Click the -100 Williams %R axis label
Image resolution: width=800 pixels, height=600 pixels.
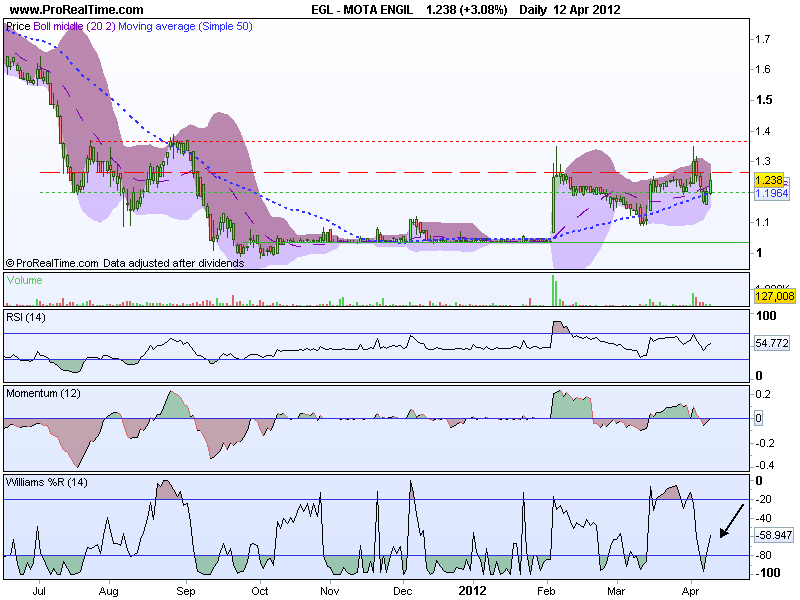click(x=767, y=573)
